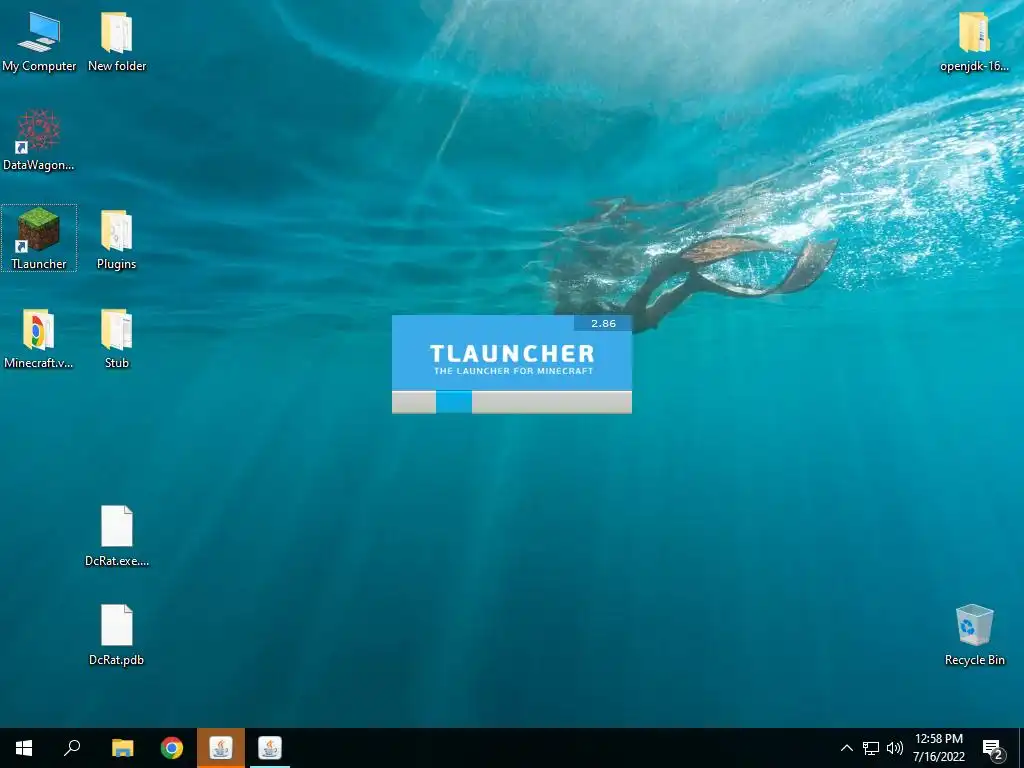The width and height of the screenshot is (1024, 768).
Task: Select the Stub folder icon
Action: coord(117,338)
